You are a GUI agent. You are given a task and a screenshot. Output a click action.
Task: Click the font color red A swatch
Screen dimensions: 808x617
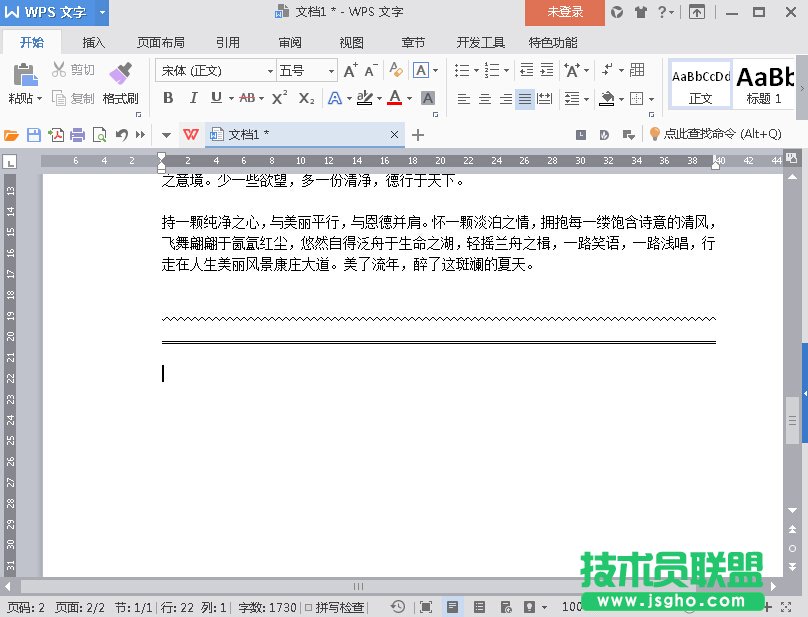pos(394,98)
